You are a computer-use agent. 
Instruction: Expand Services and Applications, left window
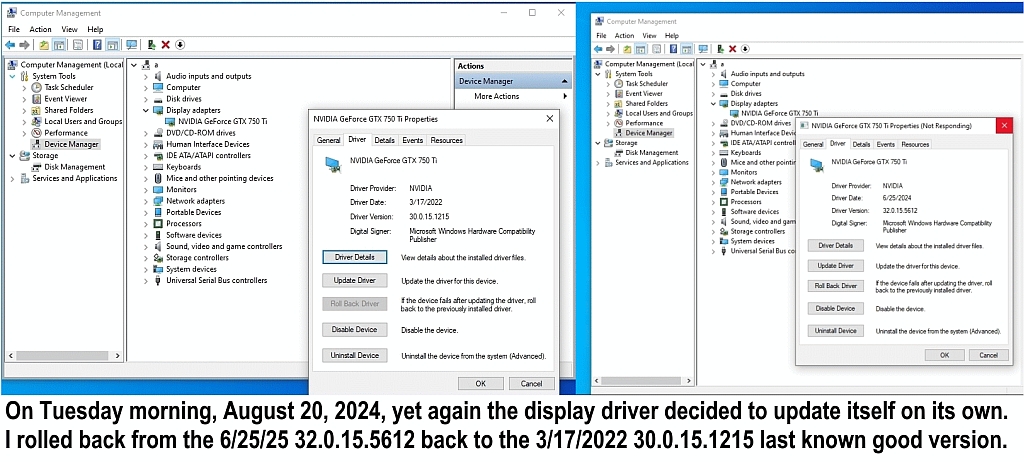click(x=12, y=178)
